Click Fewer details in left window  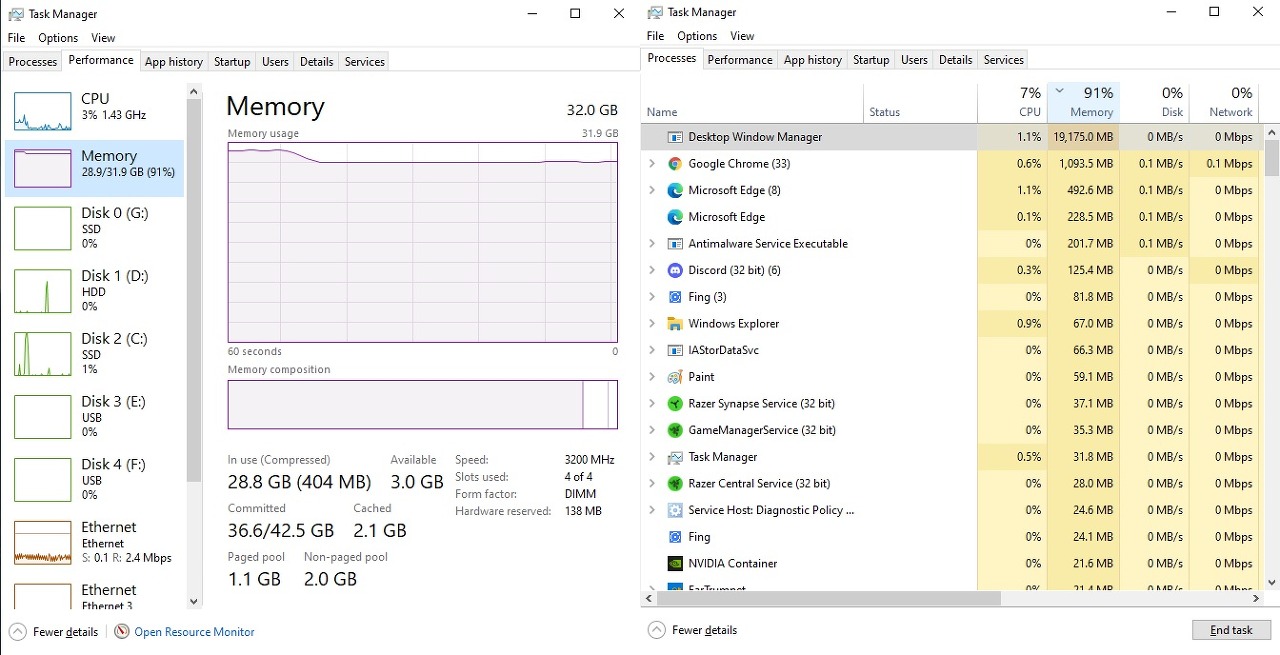pos(65,632)
